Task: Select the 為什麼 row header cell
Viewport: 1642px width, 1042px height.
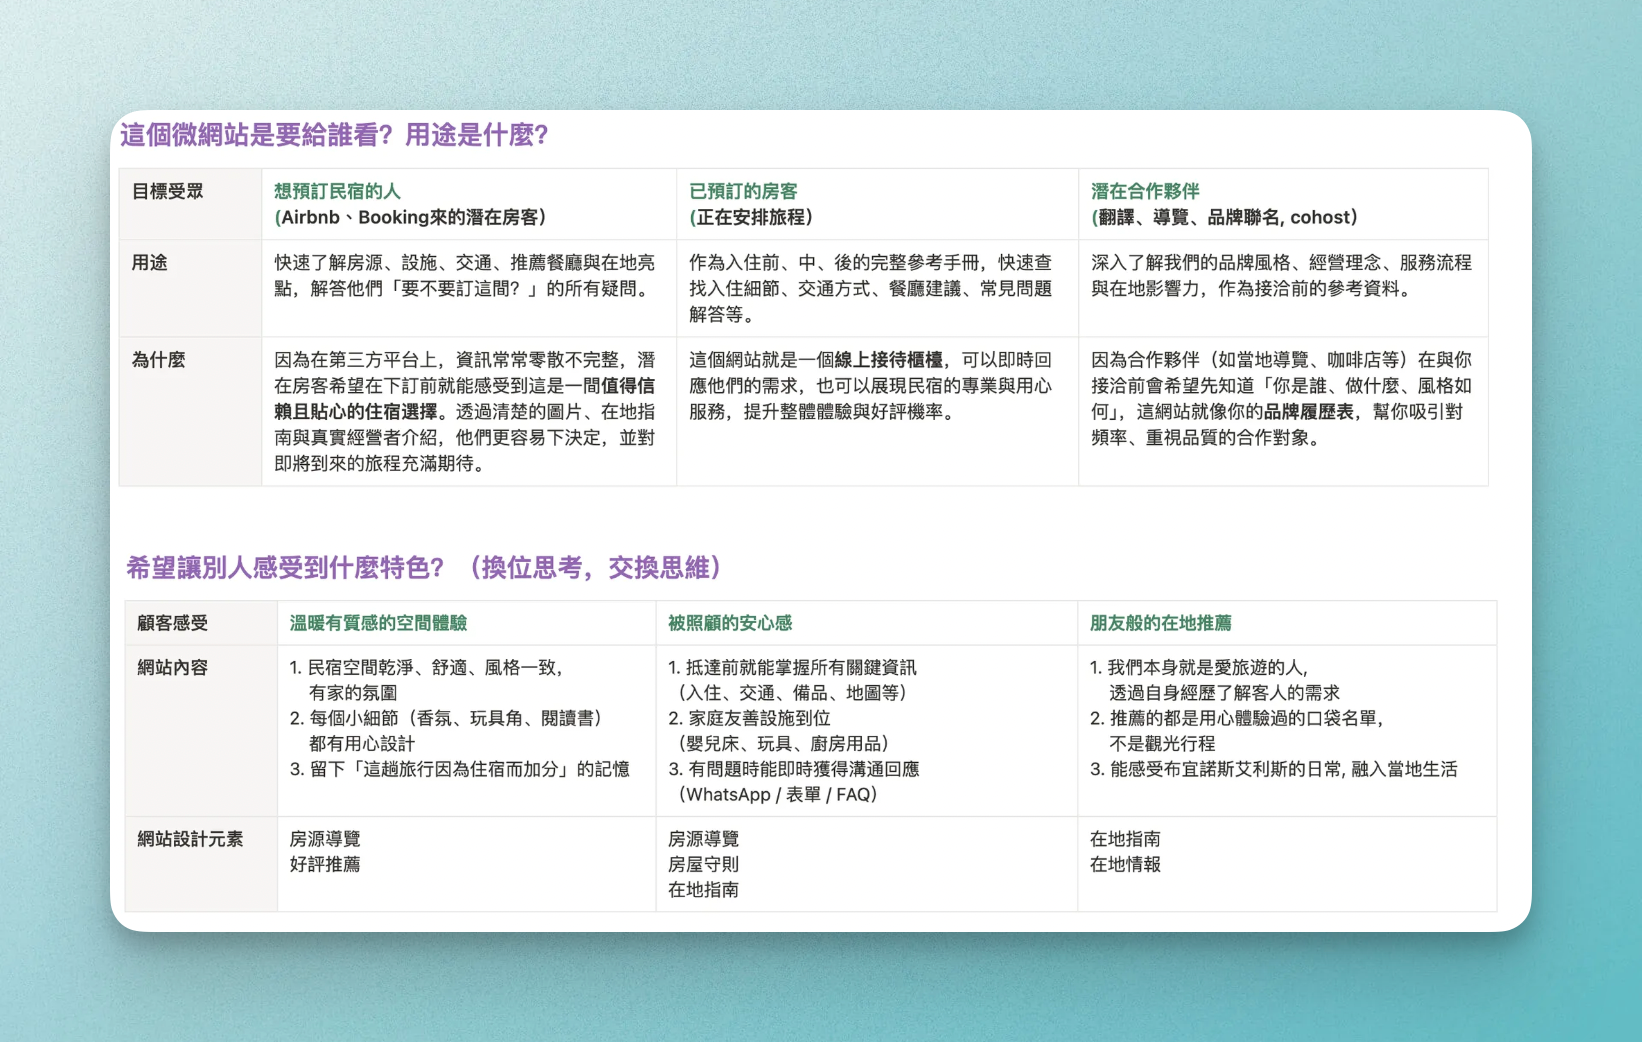Action: coord(190,411)
